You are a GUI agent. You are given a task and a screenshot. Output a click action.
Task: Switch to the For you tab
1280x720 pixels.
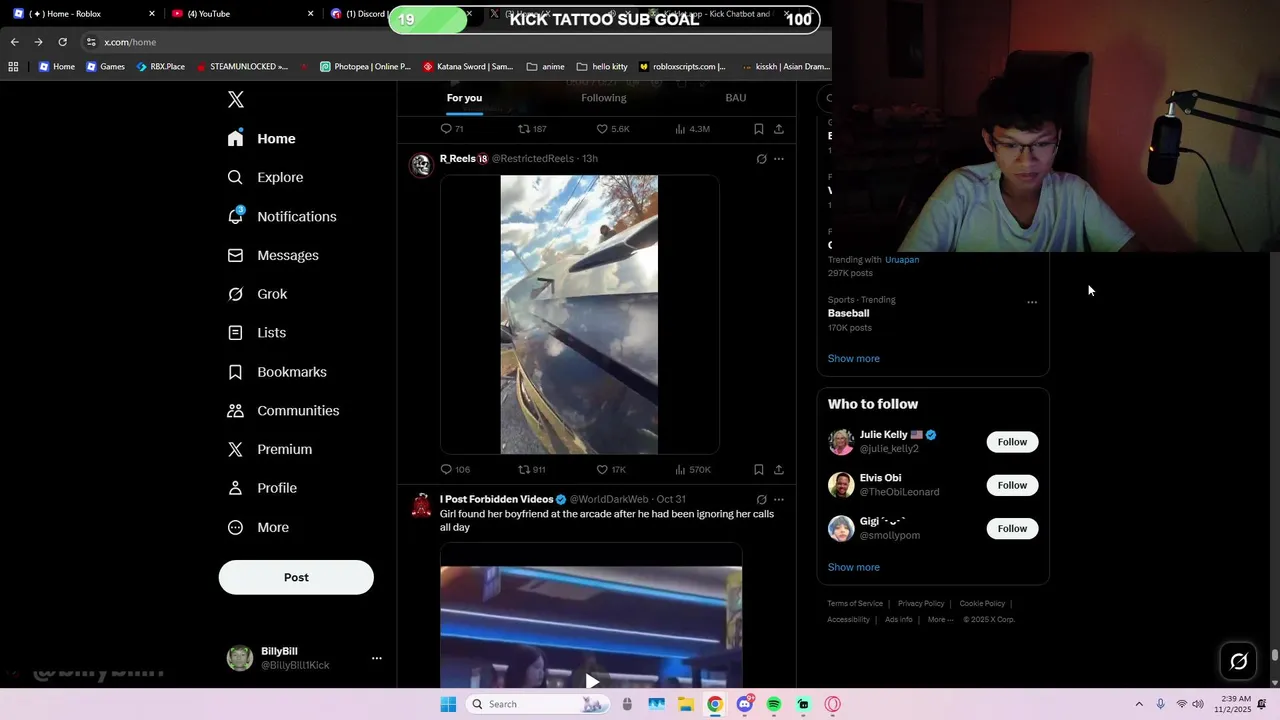pyautogui.click(x=464, y=98)
